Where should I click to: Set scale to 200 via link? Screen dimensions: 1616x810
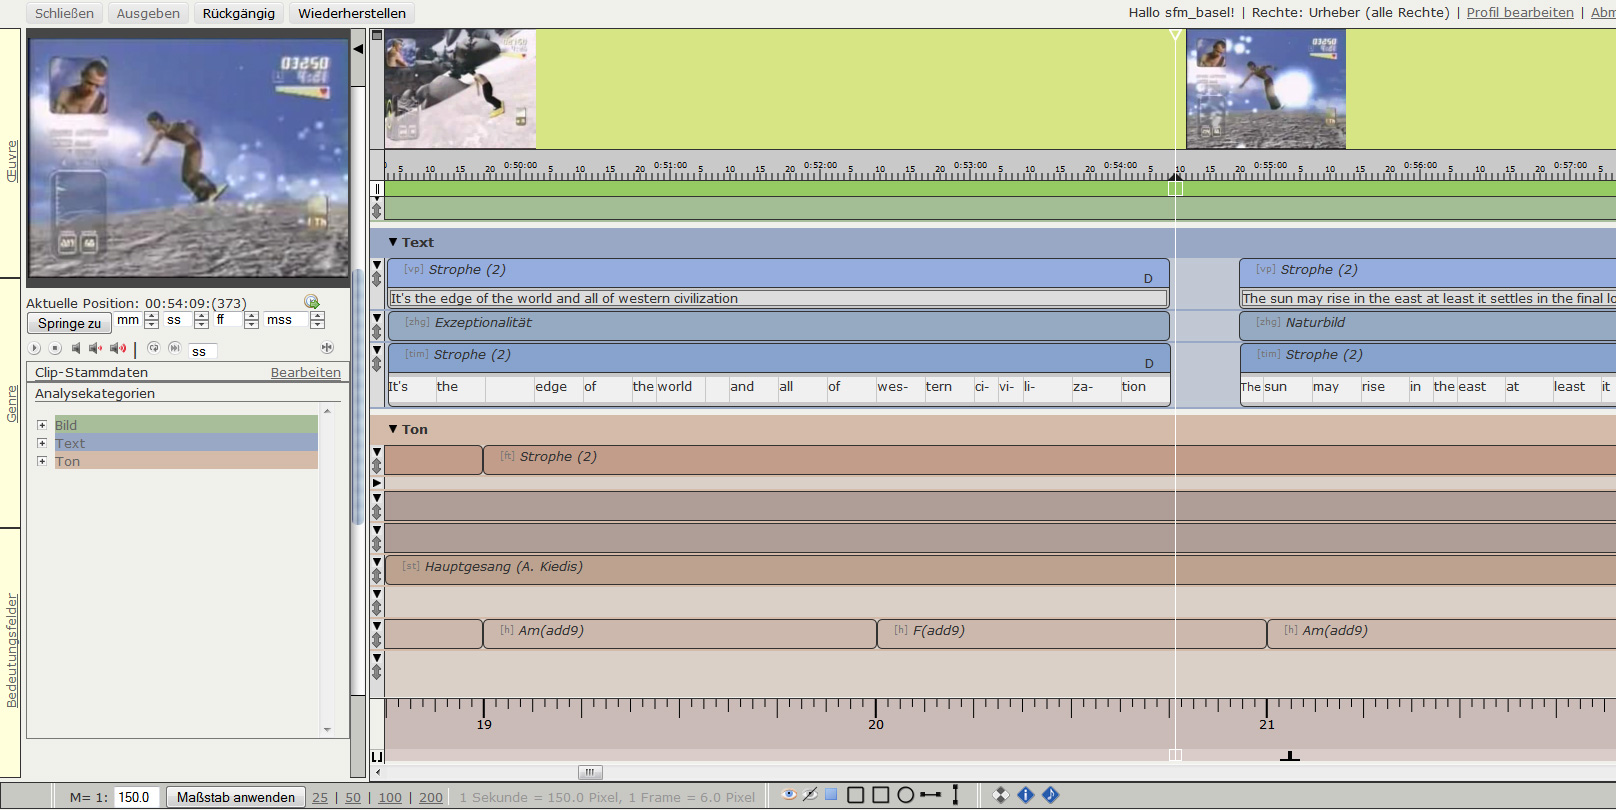431,797
